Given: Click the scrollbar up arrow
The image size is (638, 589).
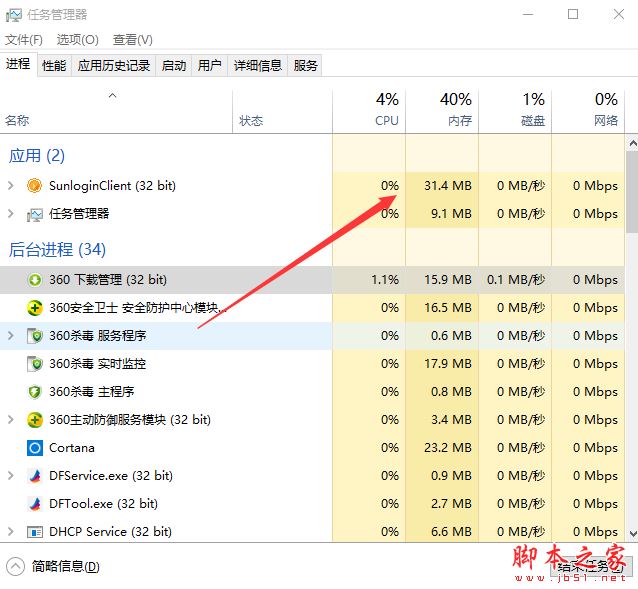Looking at the screenshot, I should [x=633, y=143].
